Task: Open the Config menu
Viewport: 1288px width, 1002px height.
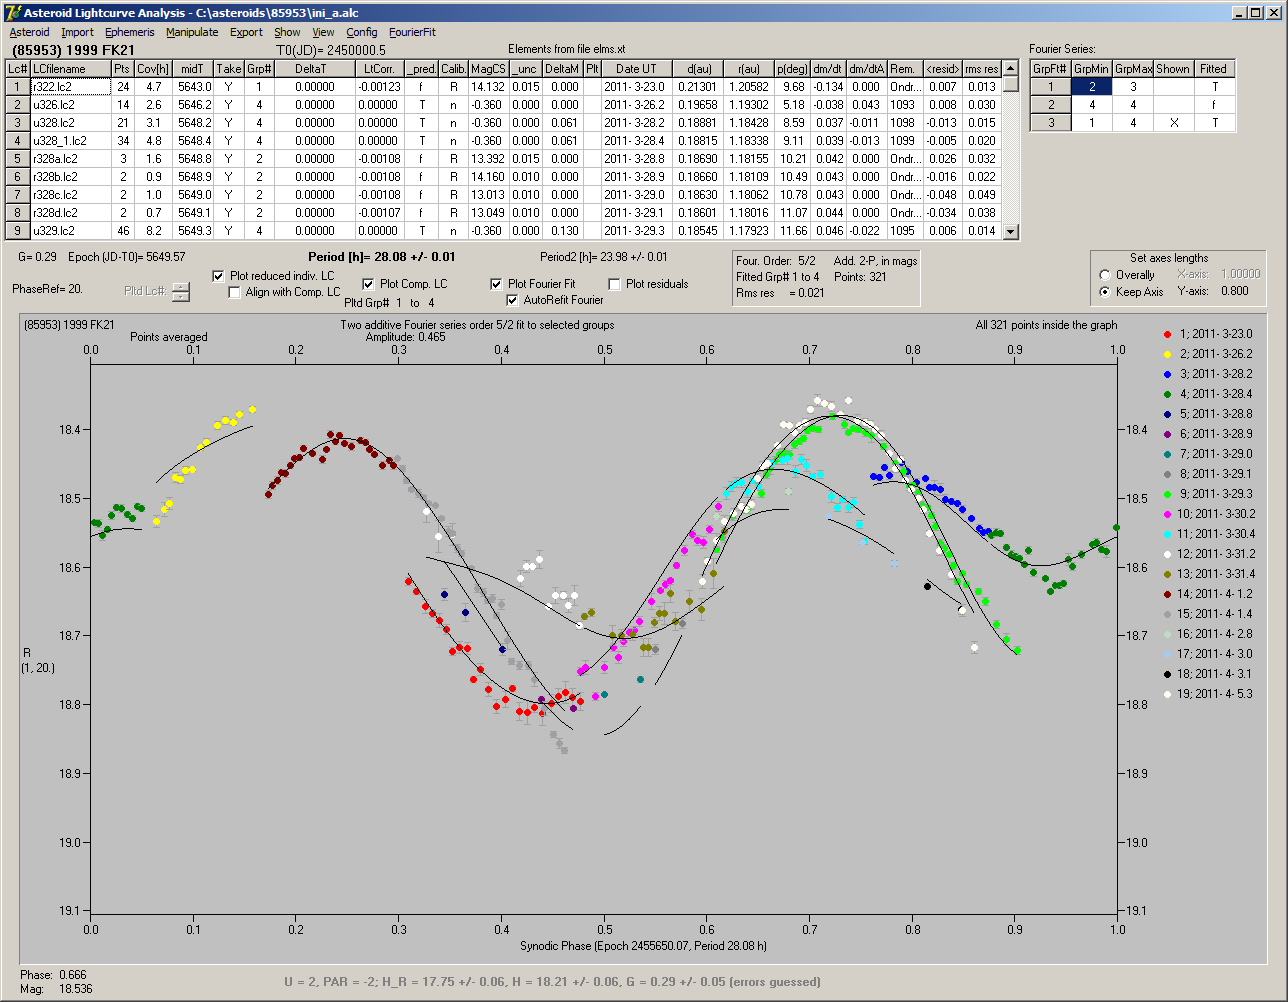Action: point(362,32)
